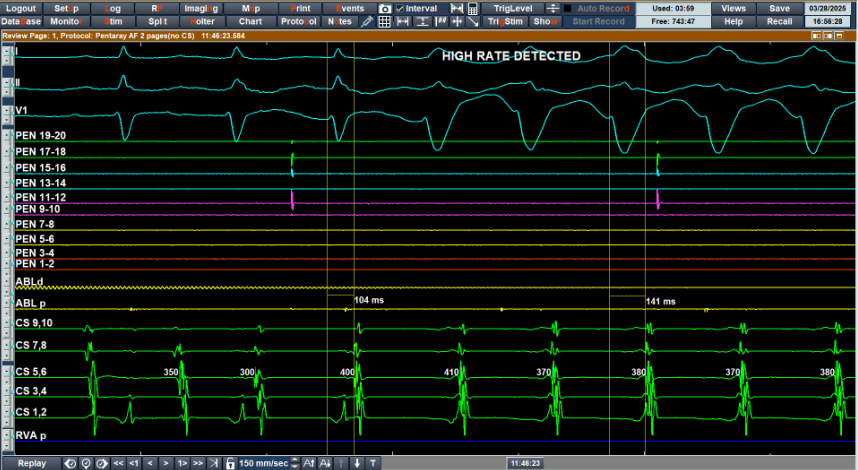Click the center-align calipers icon
The height and width of the screenshot is (470, 858).
[x=457, y=22]
